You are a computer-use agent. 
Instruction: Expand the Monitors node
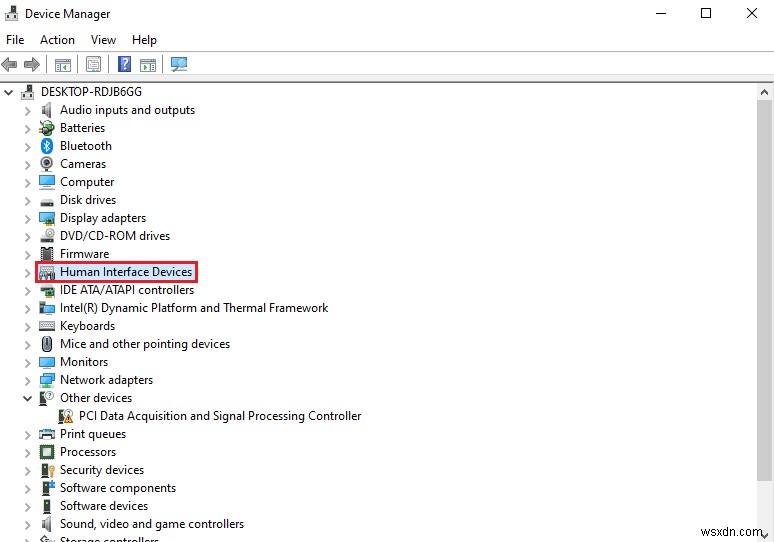click(28, 363)
